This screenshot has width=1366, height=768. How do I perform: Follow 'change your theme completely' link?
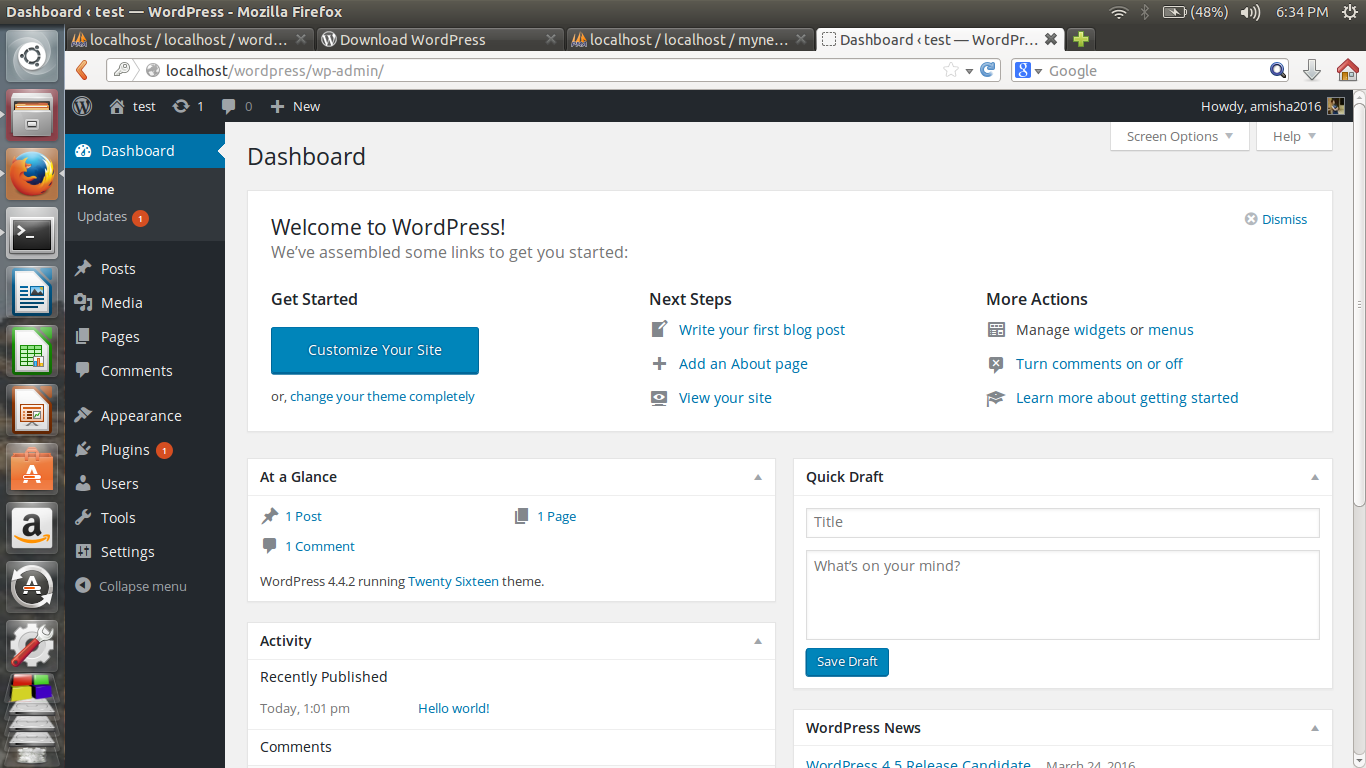click(382, 396)
